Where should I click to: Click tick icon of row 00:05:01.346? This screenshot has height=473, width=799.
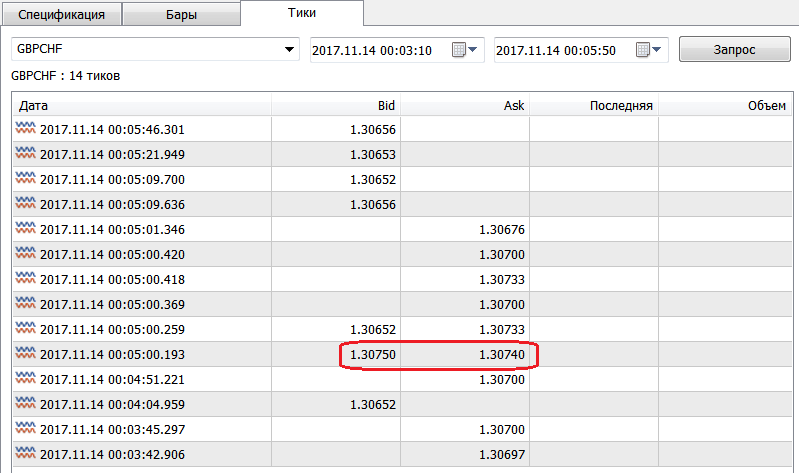25,228
